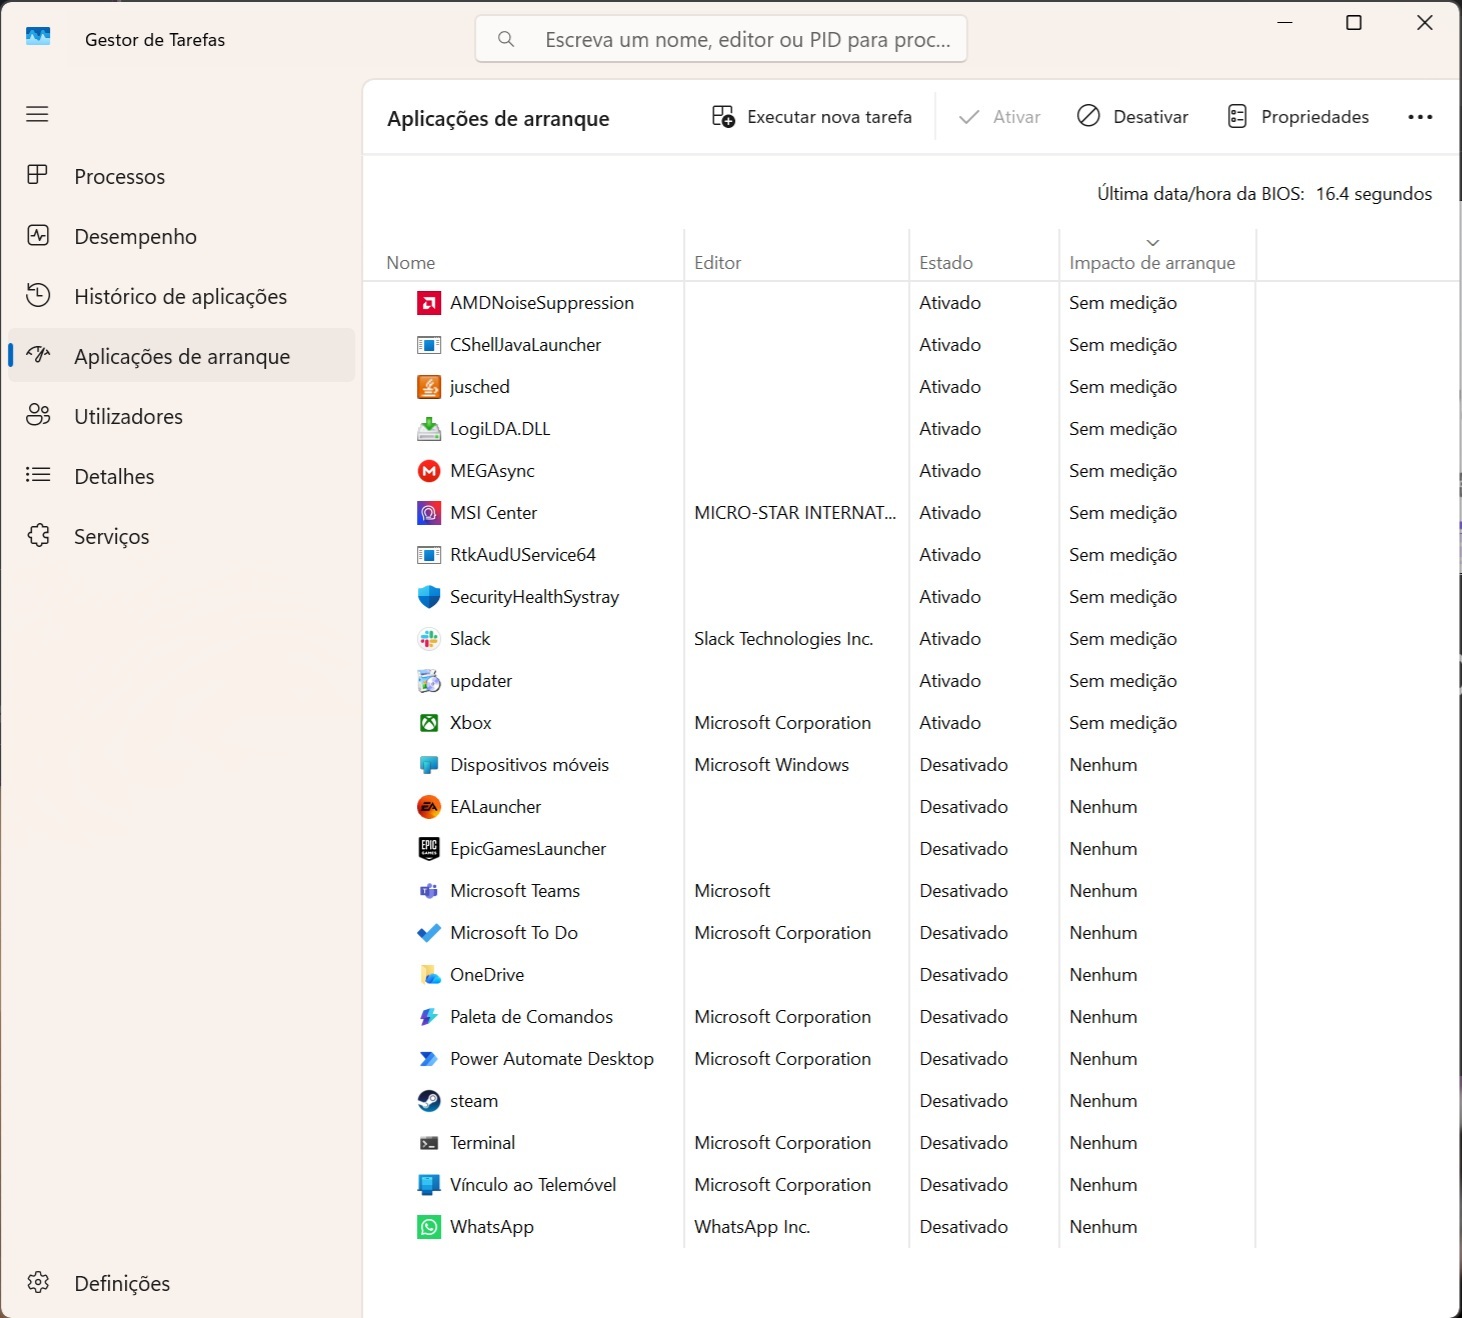Toggle the hamburger navigation menu
The width and height of the screenshot is (1462, 1318).
click(37, 114)
